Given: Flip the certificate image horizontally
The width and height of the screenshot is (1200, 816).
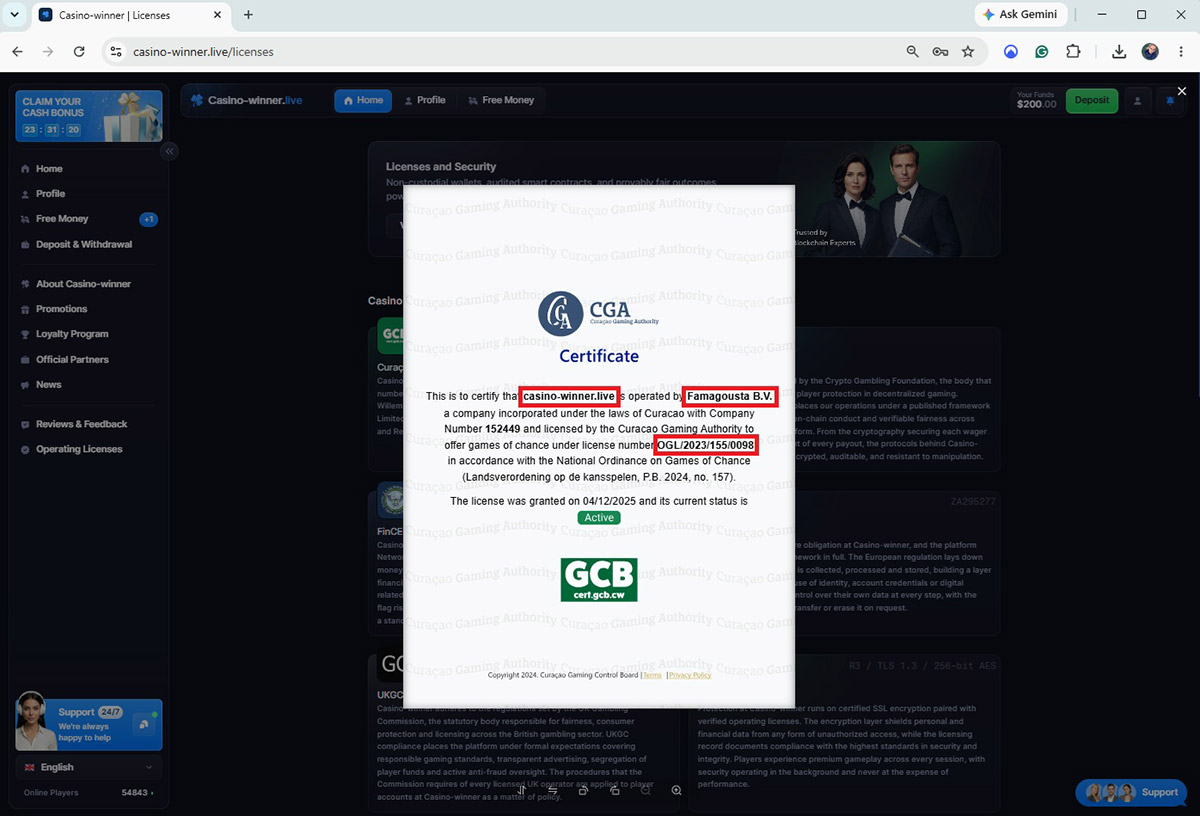Looking at the screenshot, I should tap(553, 790).
